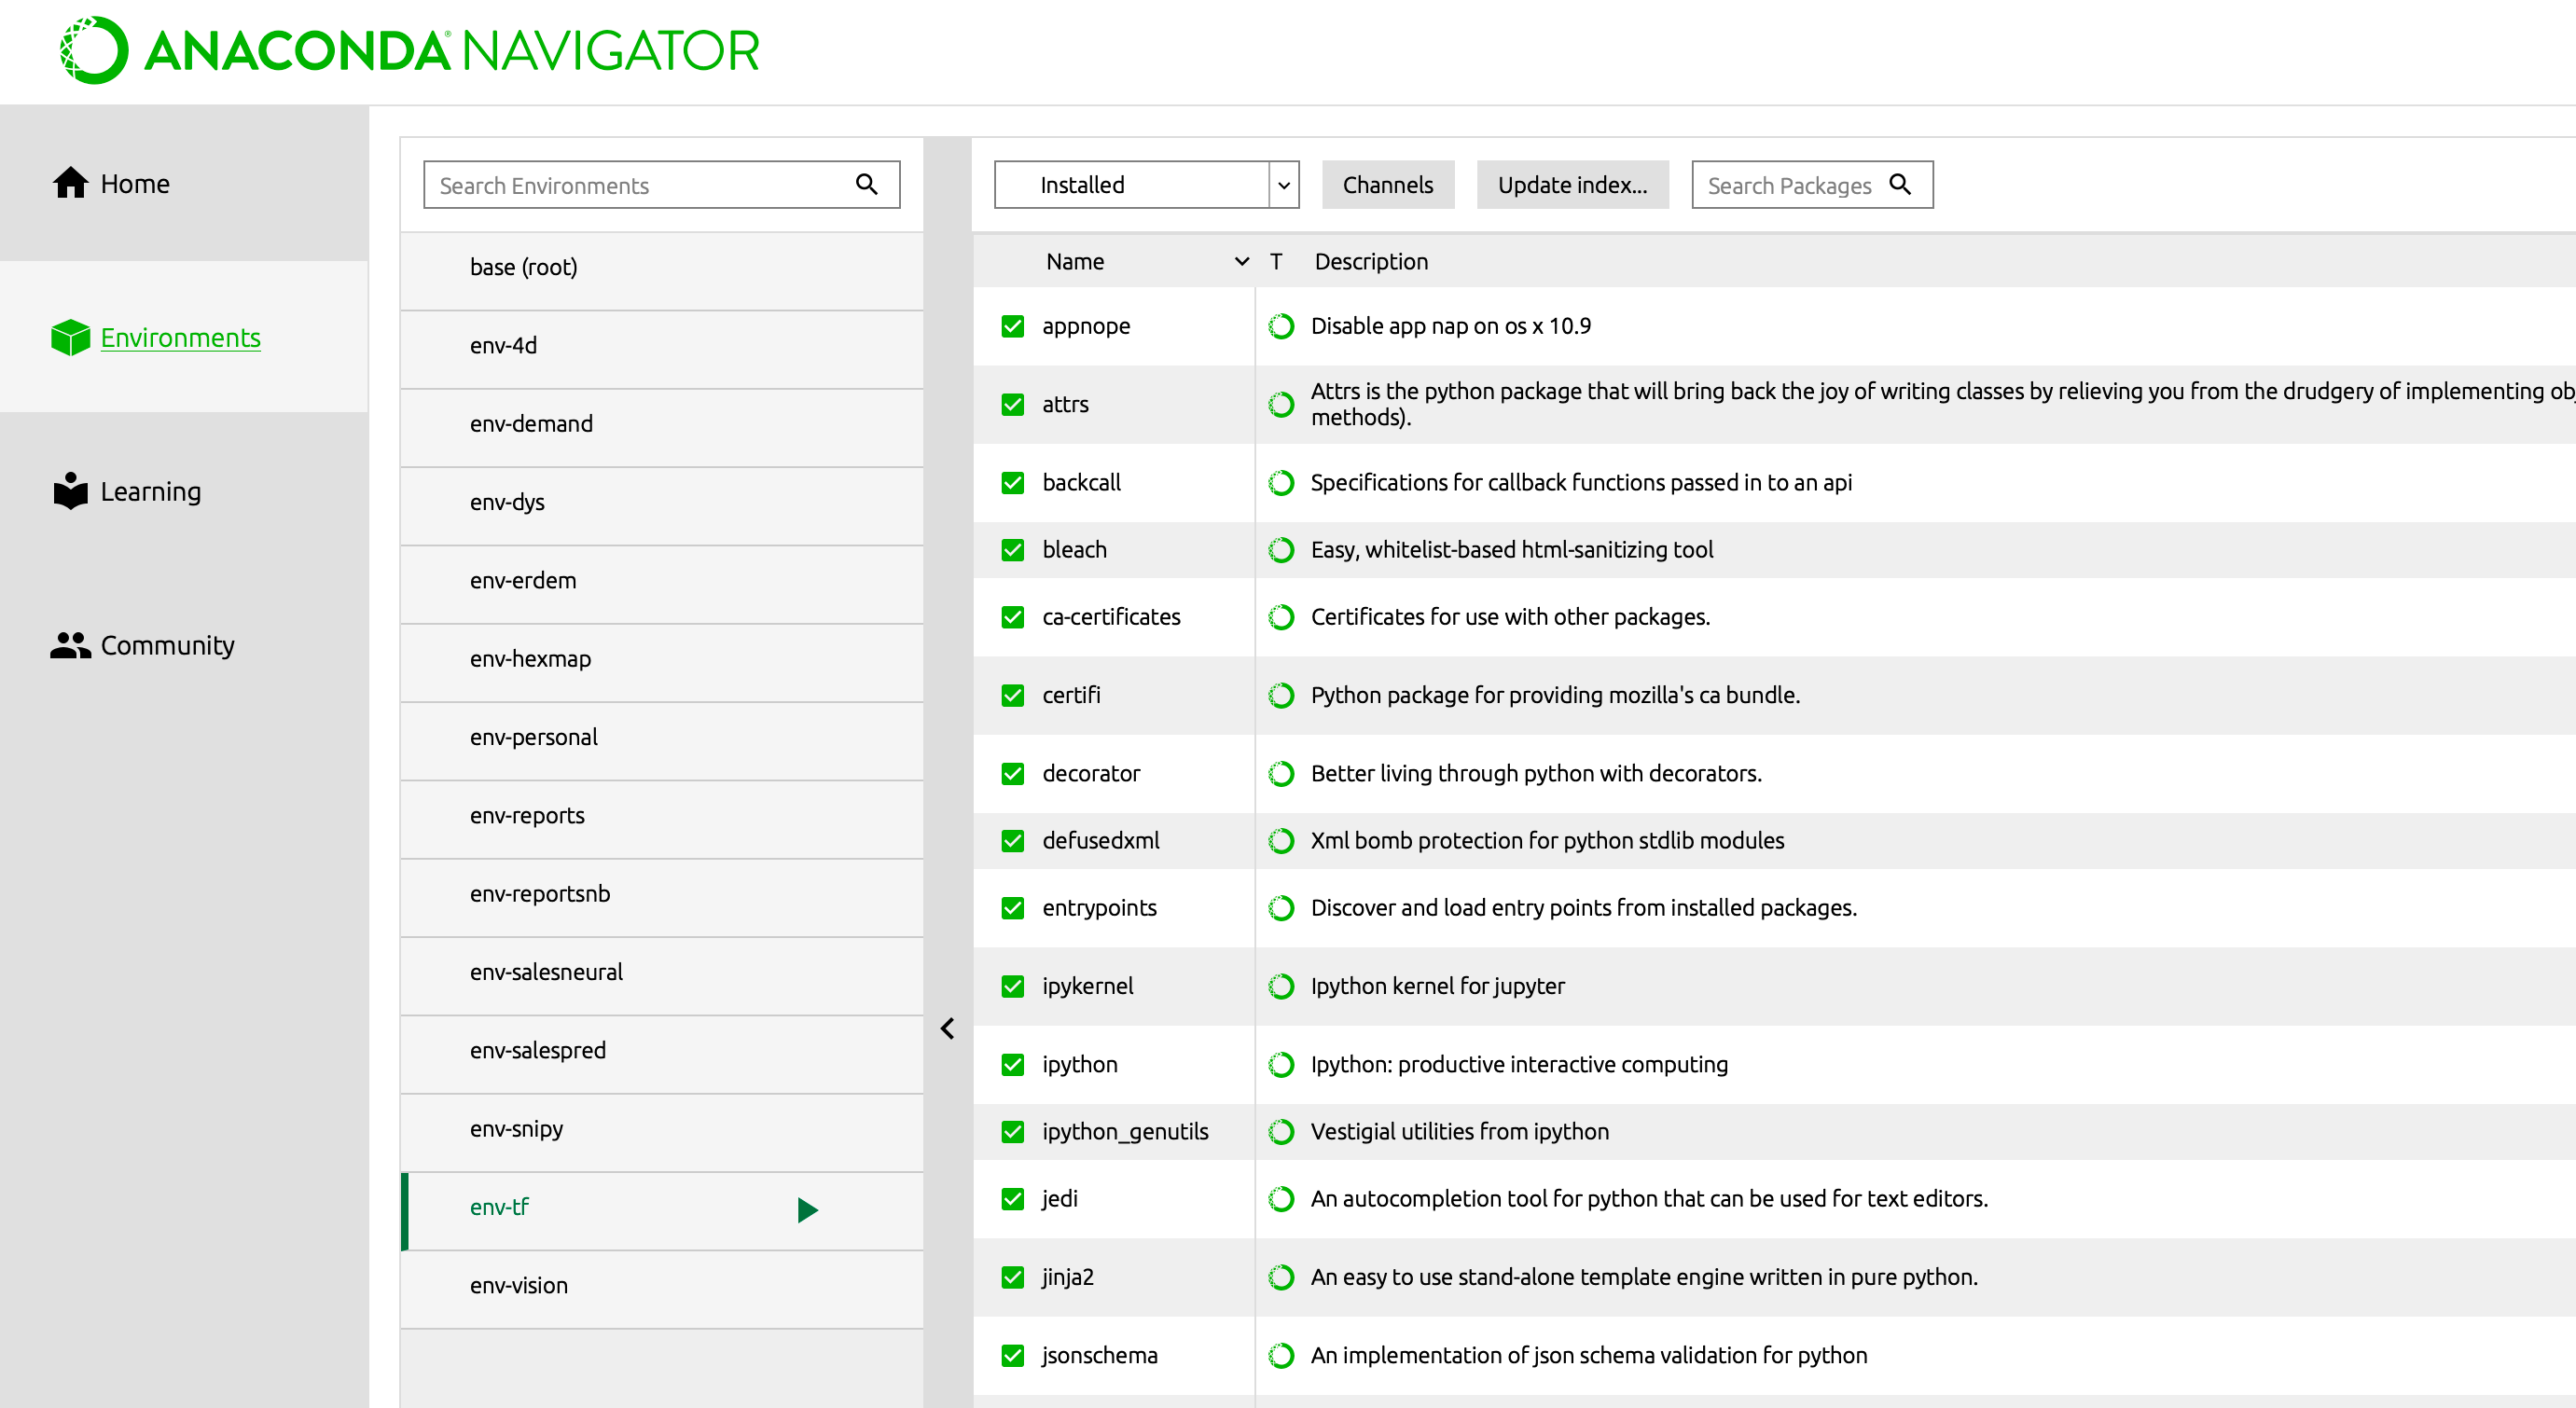Click the Search Environments magnifier icon

coord(866,184)
